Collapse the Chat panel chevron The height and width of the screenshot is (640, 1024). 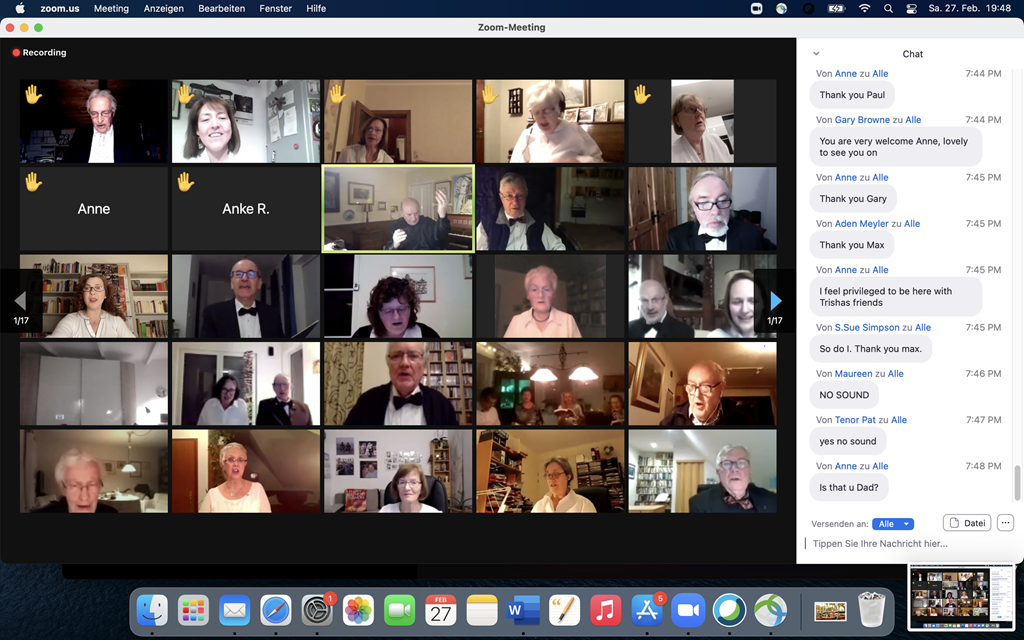point(816,54)
